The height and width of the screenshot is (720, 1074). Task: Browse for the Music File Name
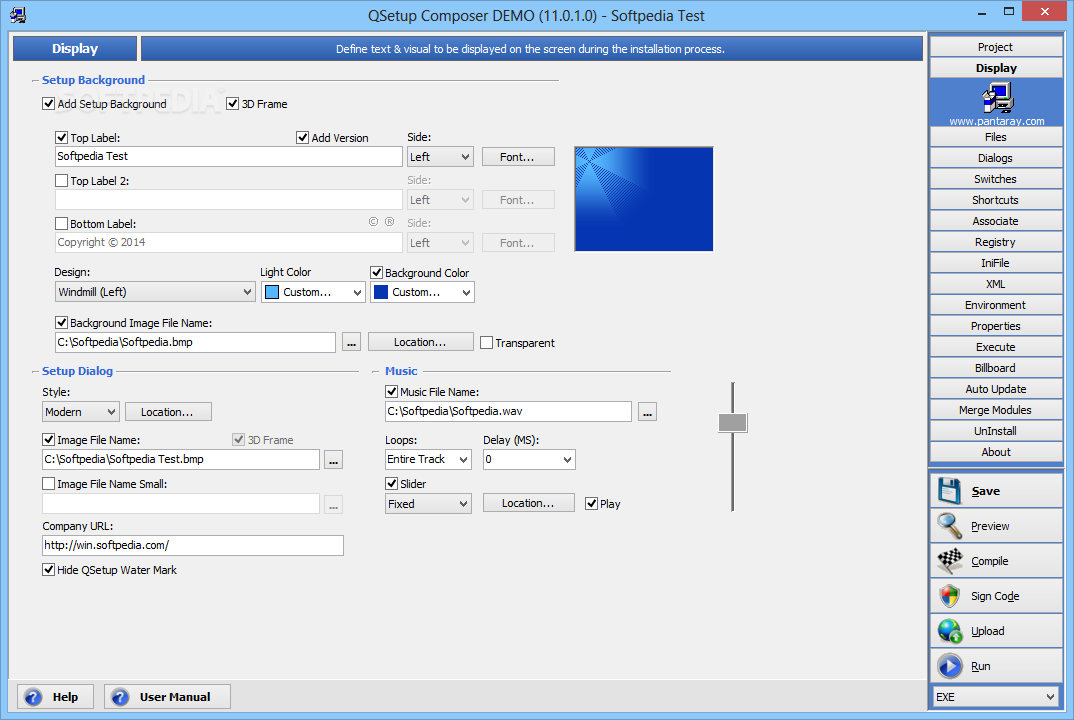(647, 412)
